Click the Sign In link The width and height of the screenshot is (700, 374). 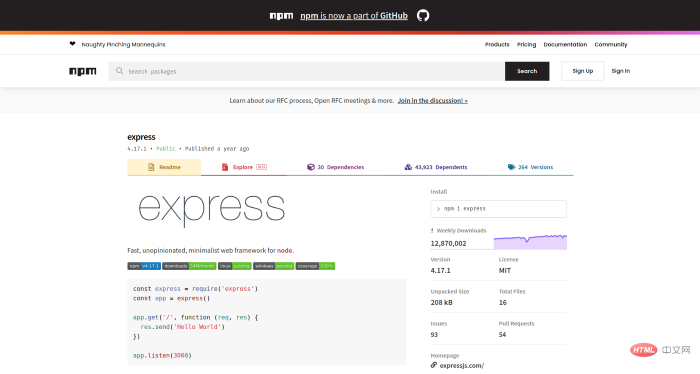[621, 71]
